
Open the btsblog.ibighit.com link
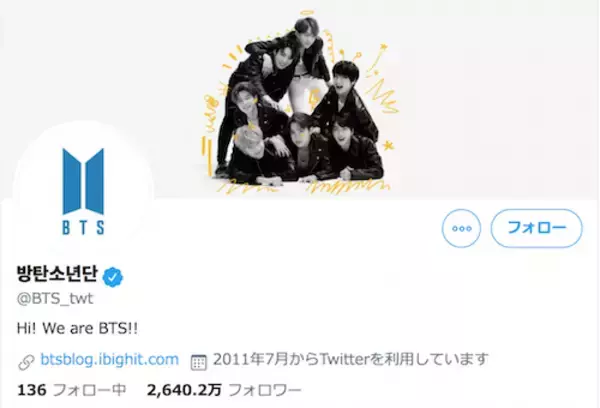point(109,360)
